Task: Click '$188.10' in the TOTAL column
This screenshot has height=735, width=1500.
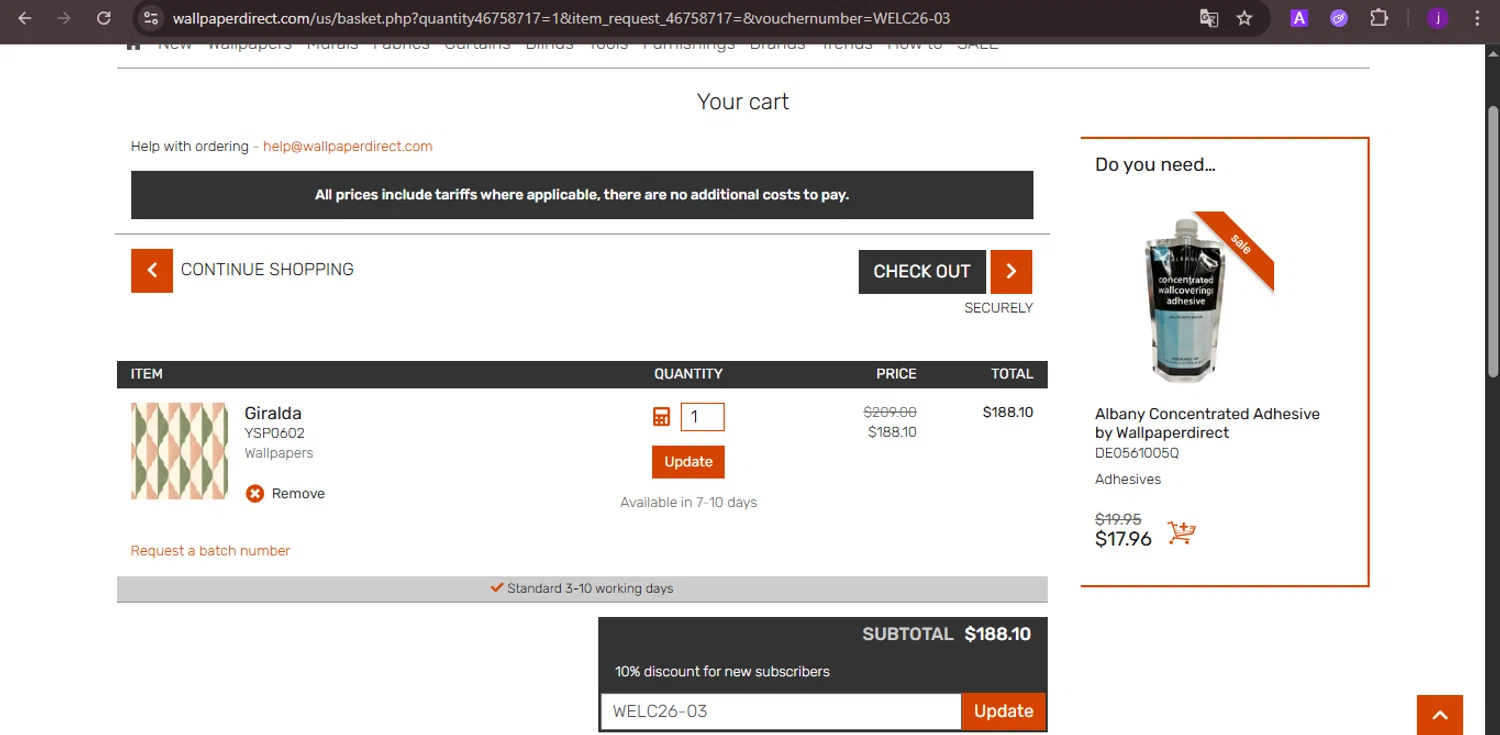Action: coord(1008,412)
